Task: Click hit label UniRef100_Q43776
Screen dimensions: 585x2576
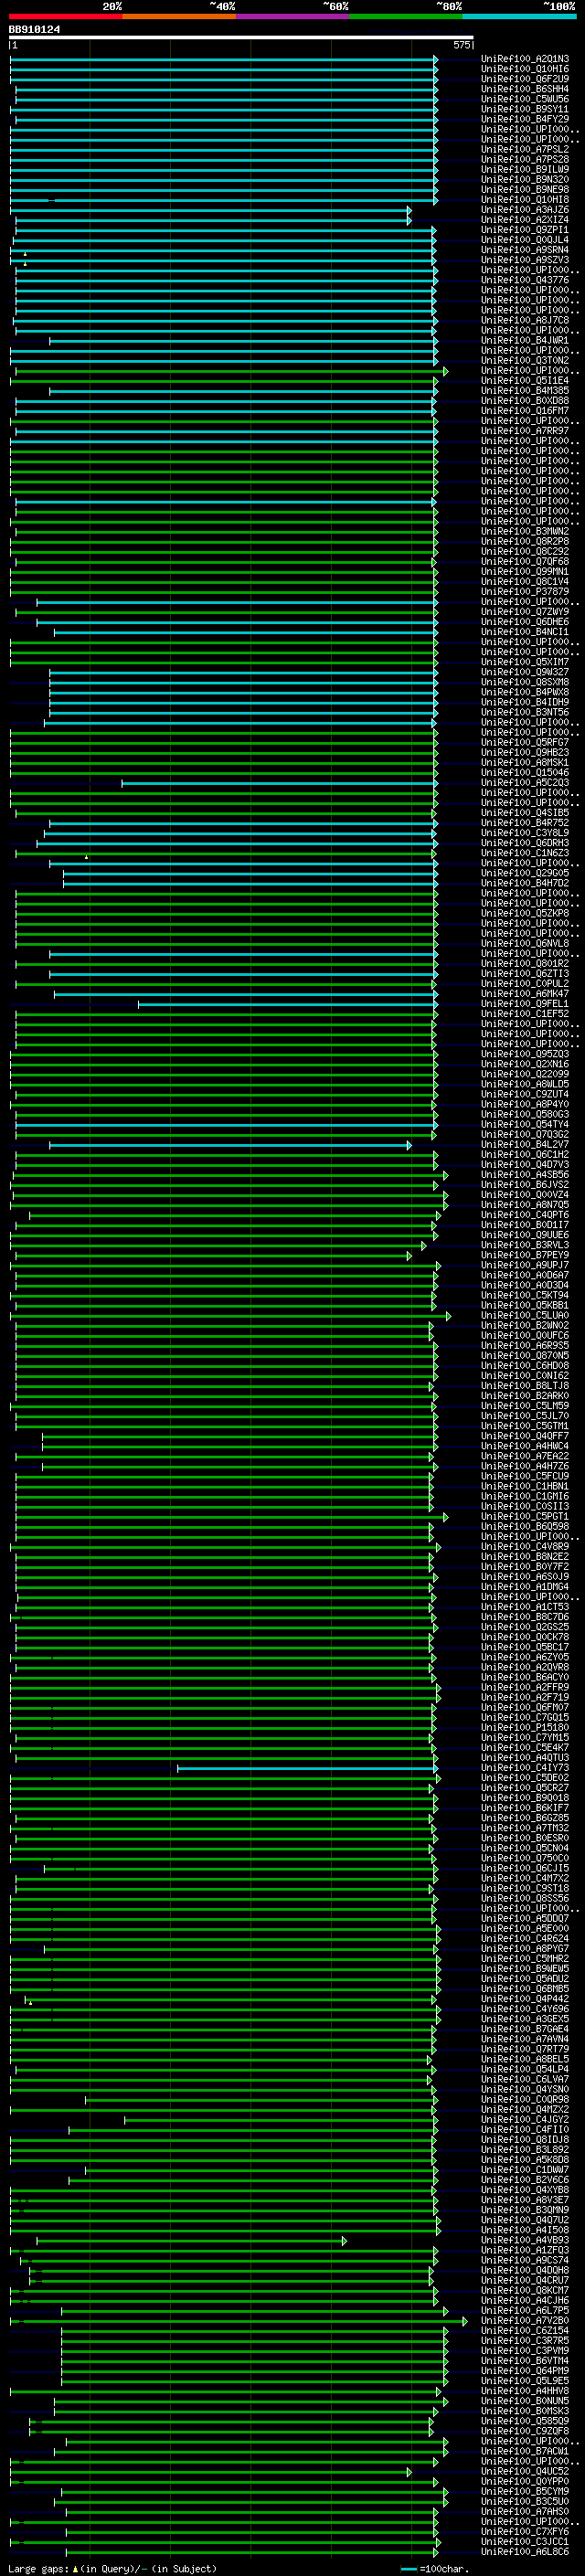Action: pos(525,280)
